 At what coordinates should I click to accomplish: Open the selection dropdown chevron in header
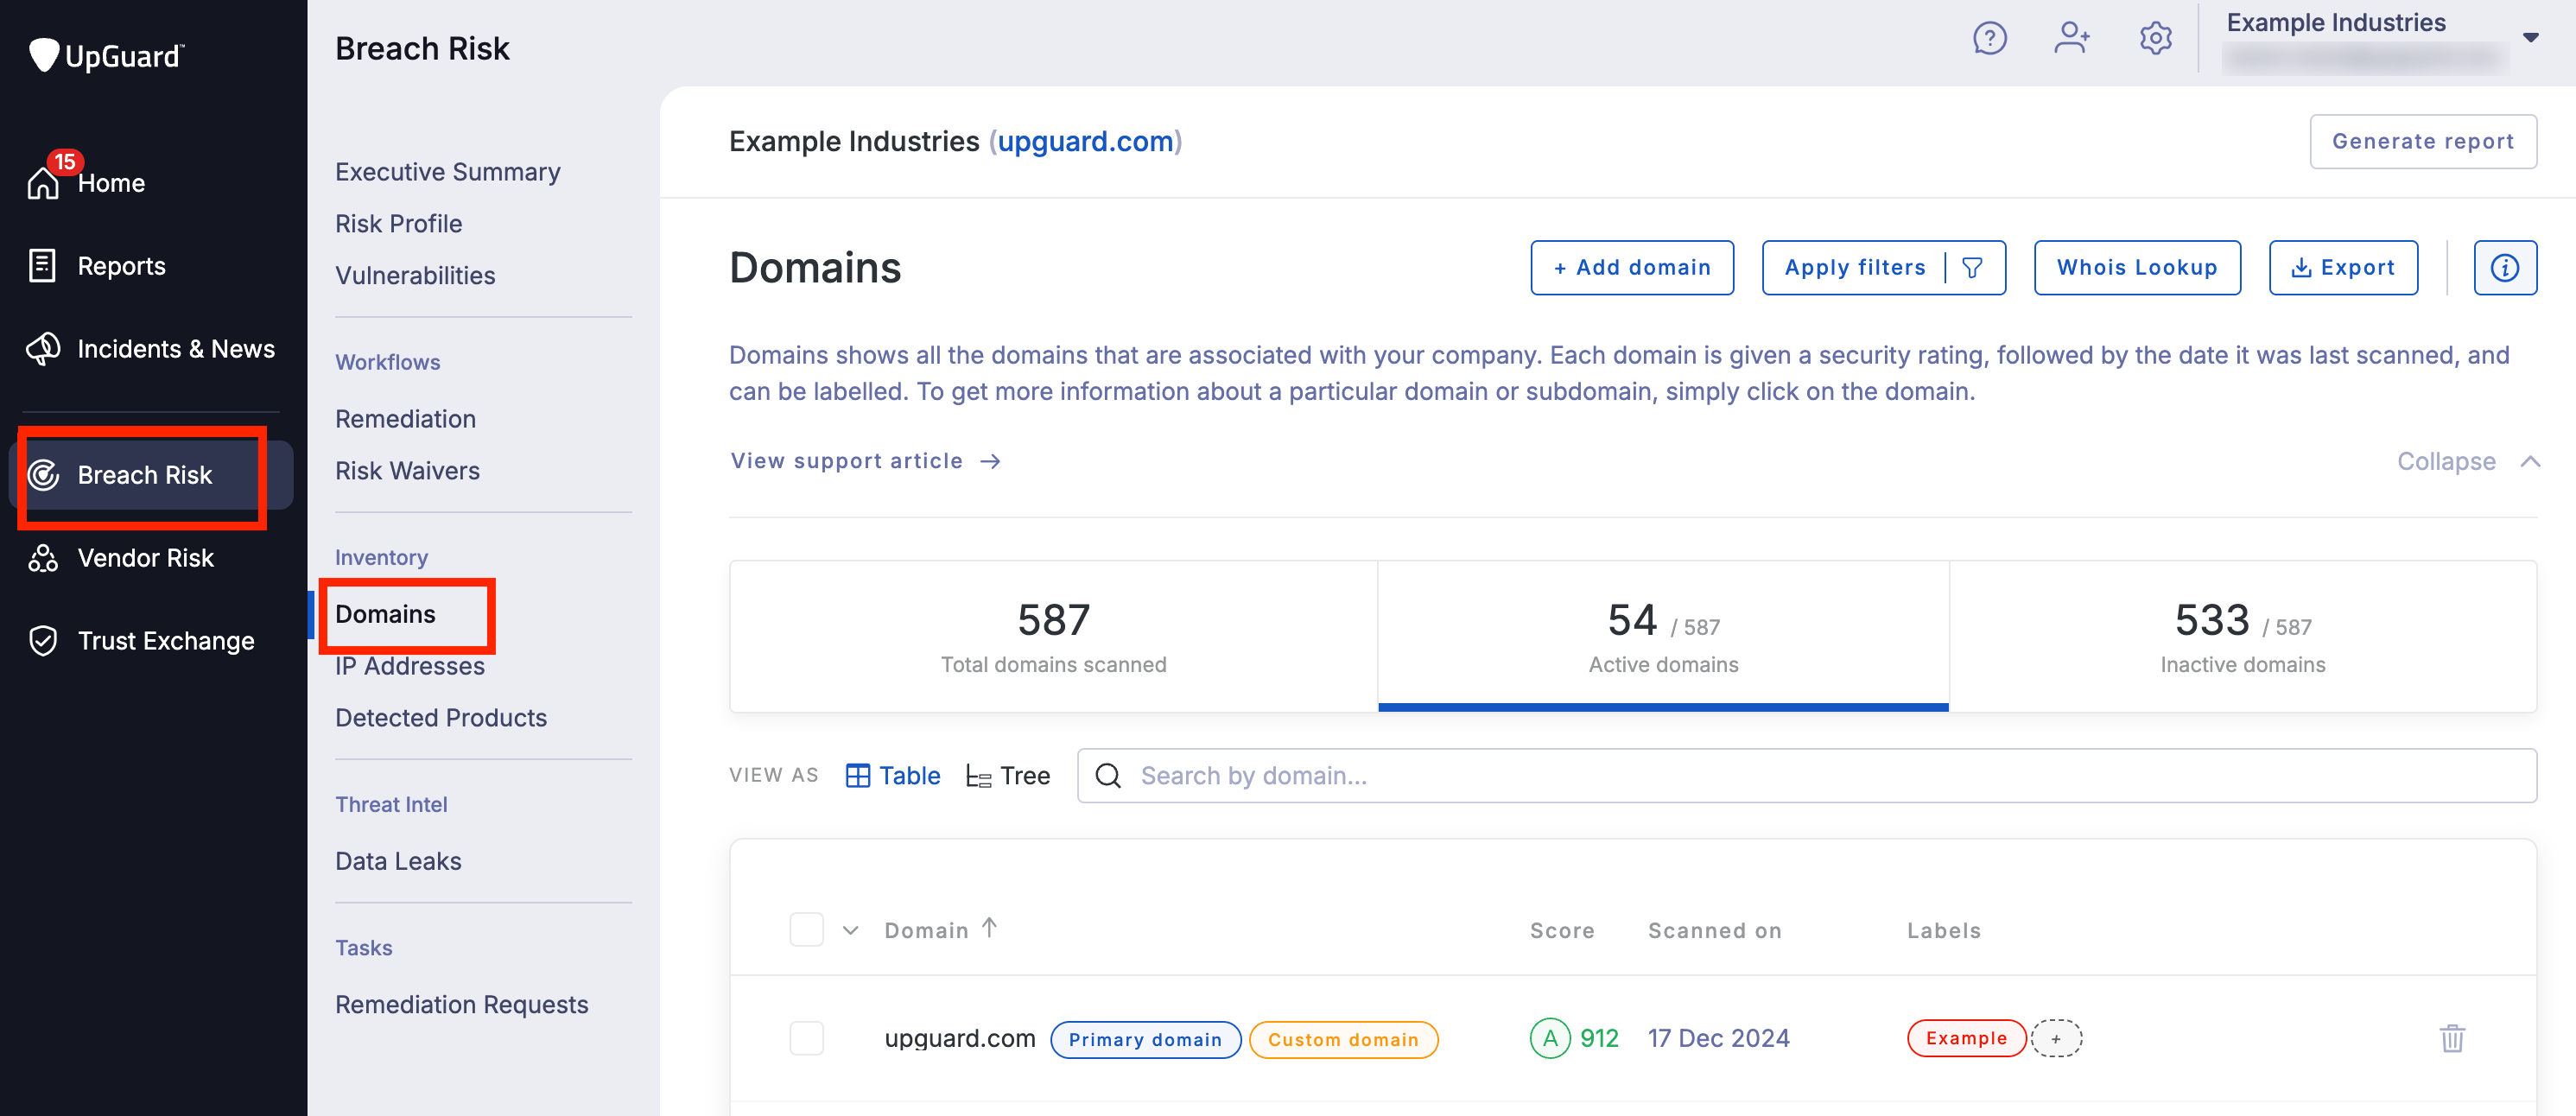(x=850, y=931)
